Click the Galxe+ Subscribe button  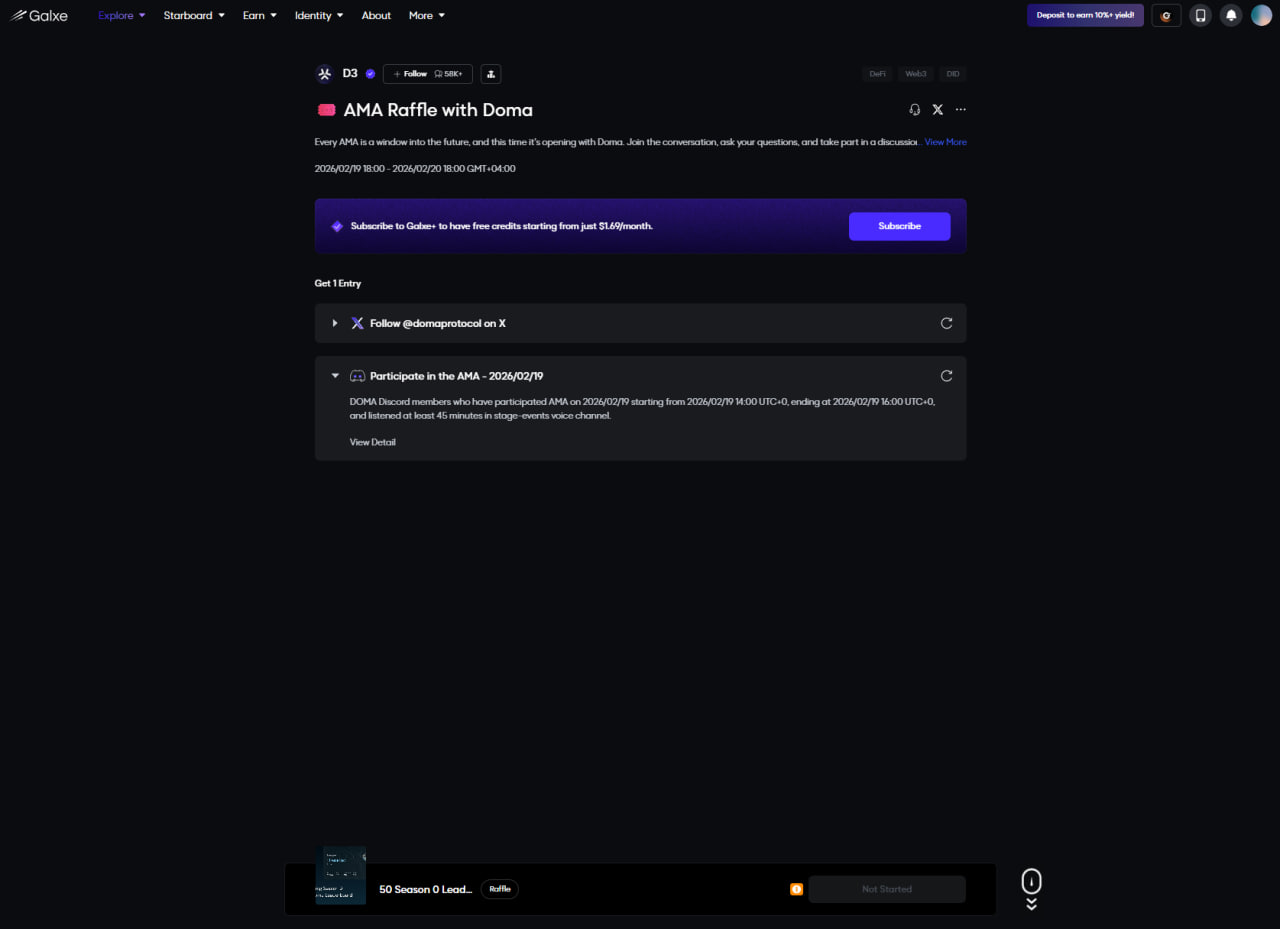(x=899, y=226)
